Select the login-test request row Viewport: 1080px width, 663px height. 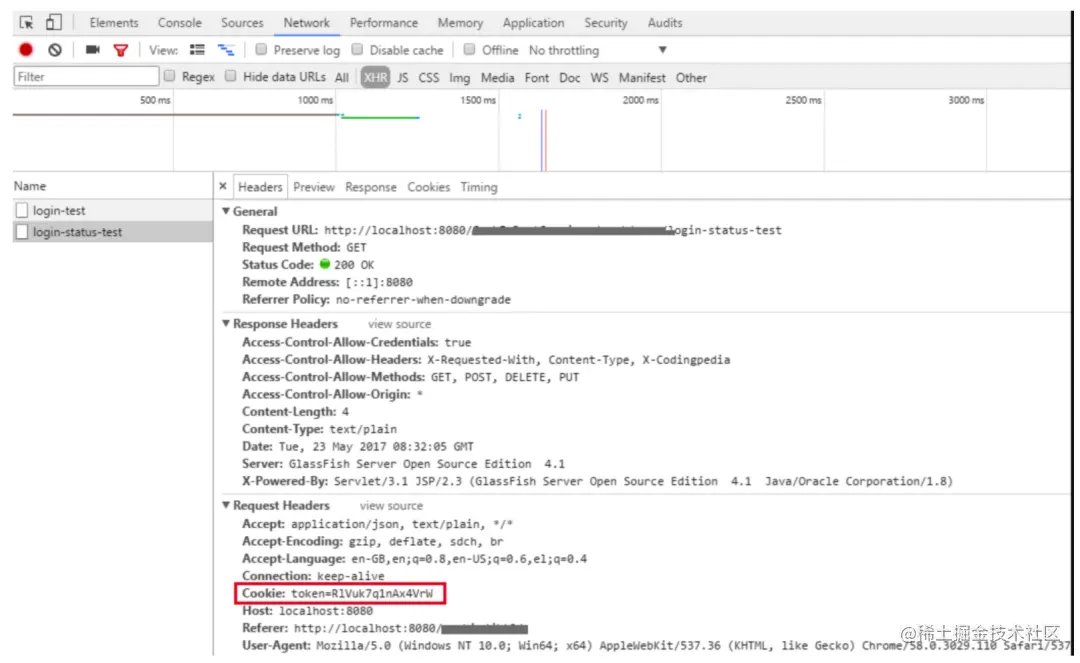113,211
